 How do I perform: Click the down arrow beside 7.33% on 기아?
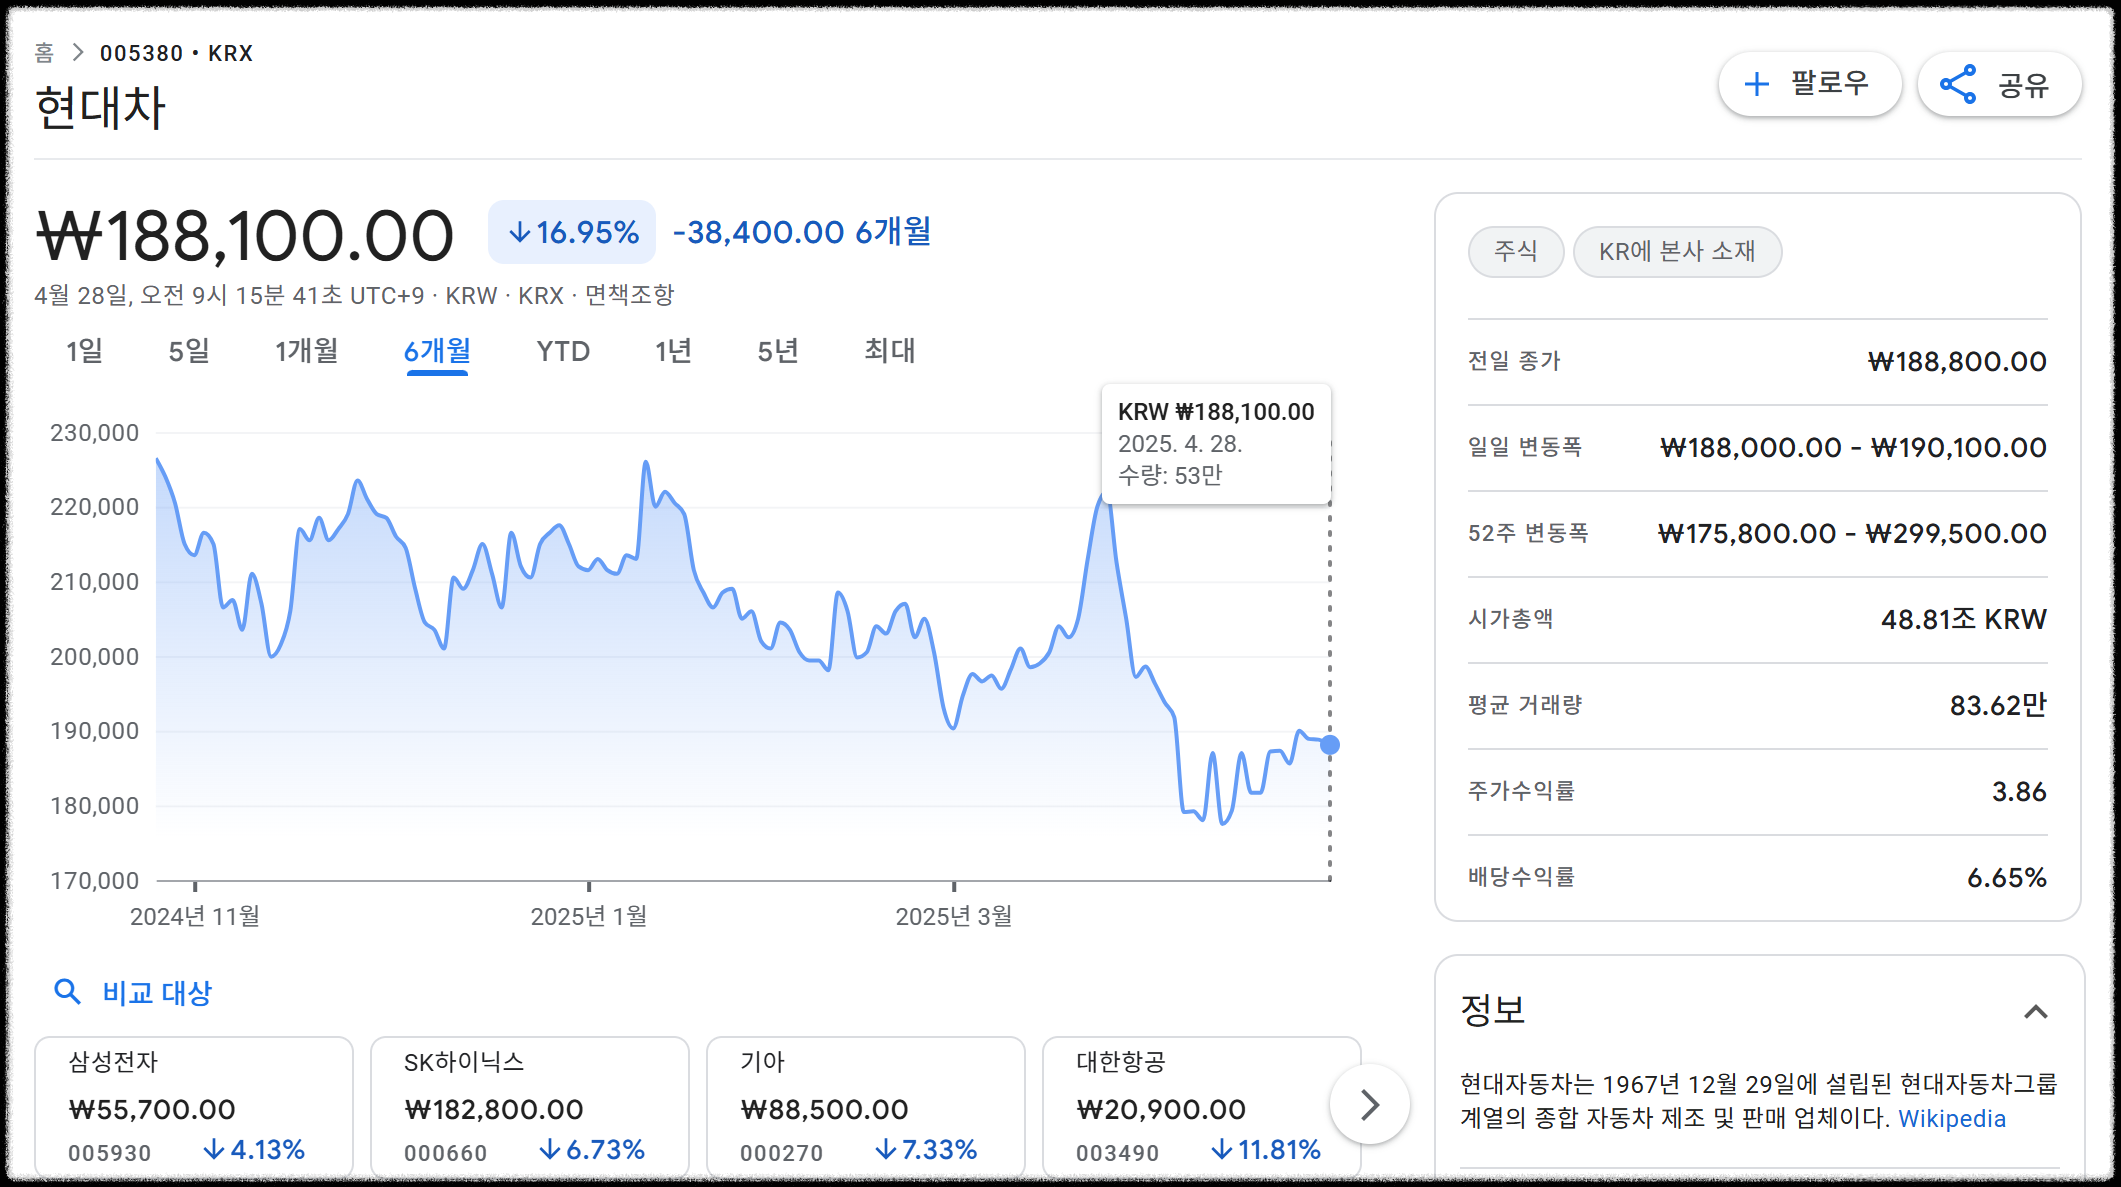(x=885, y=1150)
